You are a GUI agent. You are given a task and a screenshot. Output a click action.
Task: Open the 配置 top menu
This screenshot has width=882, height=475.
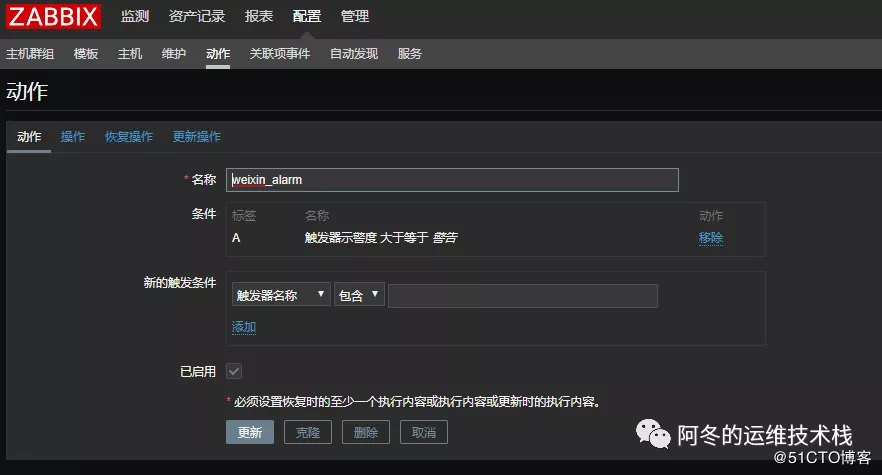click(x=307, y=16)
